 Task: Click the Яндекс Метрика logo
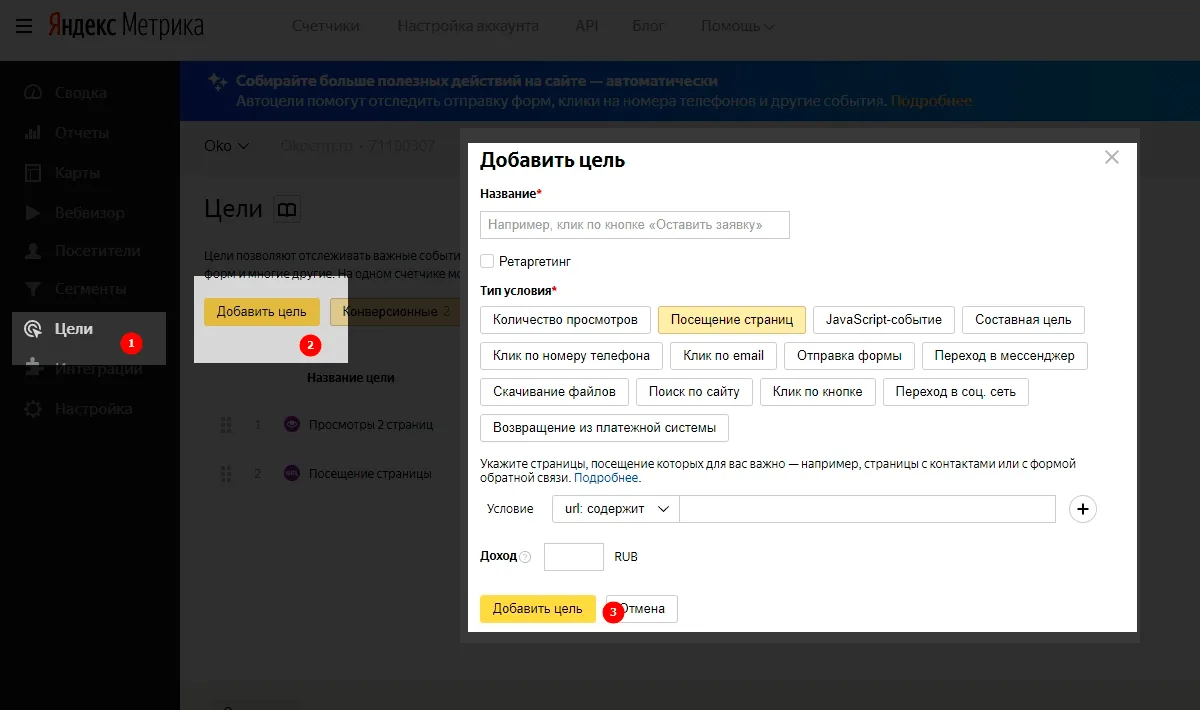pos(126,26)
